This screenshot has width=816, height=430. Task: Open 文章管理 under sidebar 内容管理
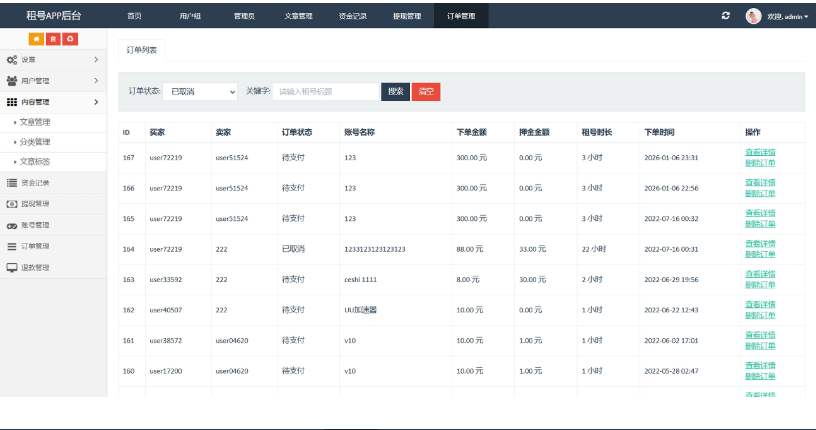(35, 122)
